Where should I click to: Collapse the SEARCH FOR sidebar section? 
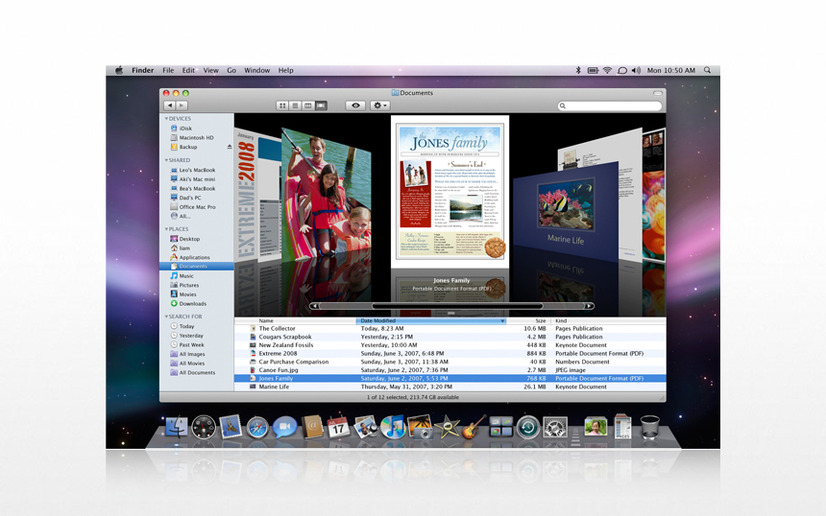(166, 316)
